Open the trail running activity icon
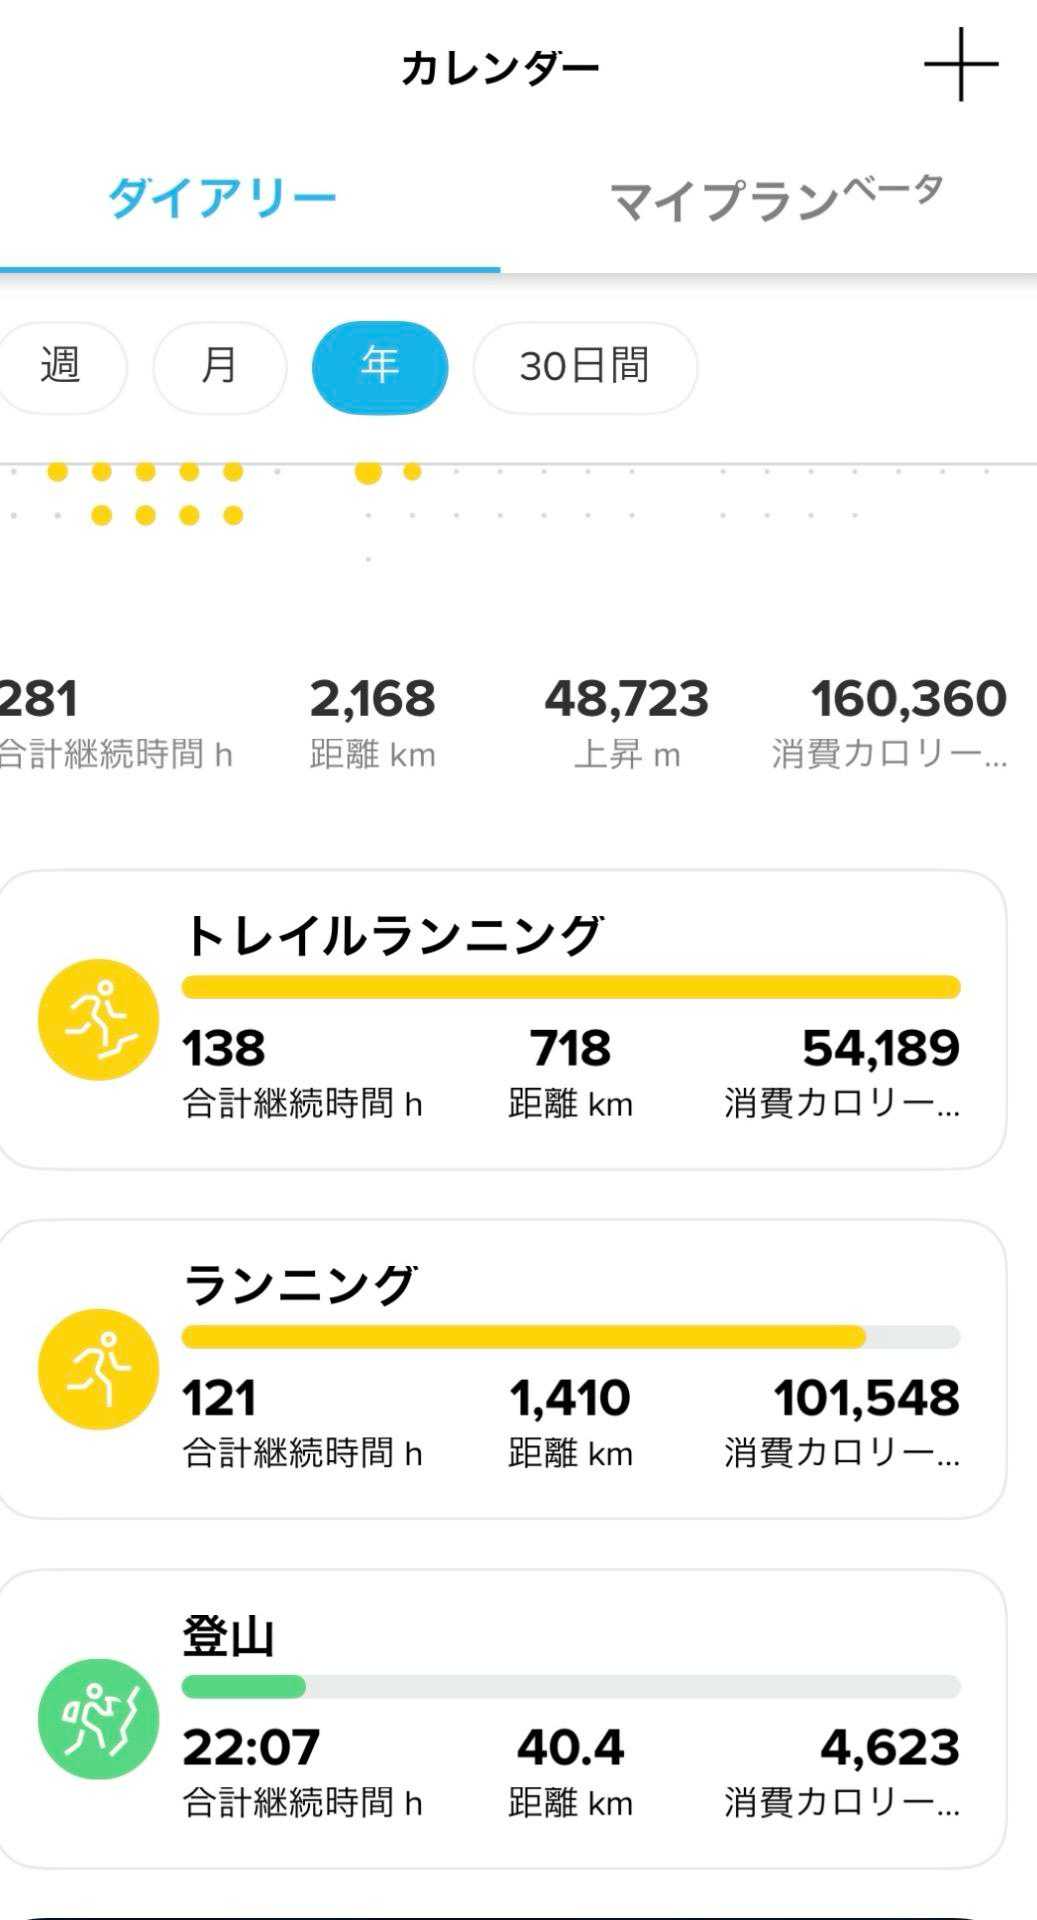 [98, 1019]
